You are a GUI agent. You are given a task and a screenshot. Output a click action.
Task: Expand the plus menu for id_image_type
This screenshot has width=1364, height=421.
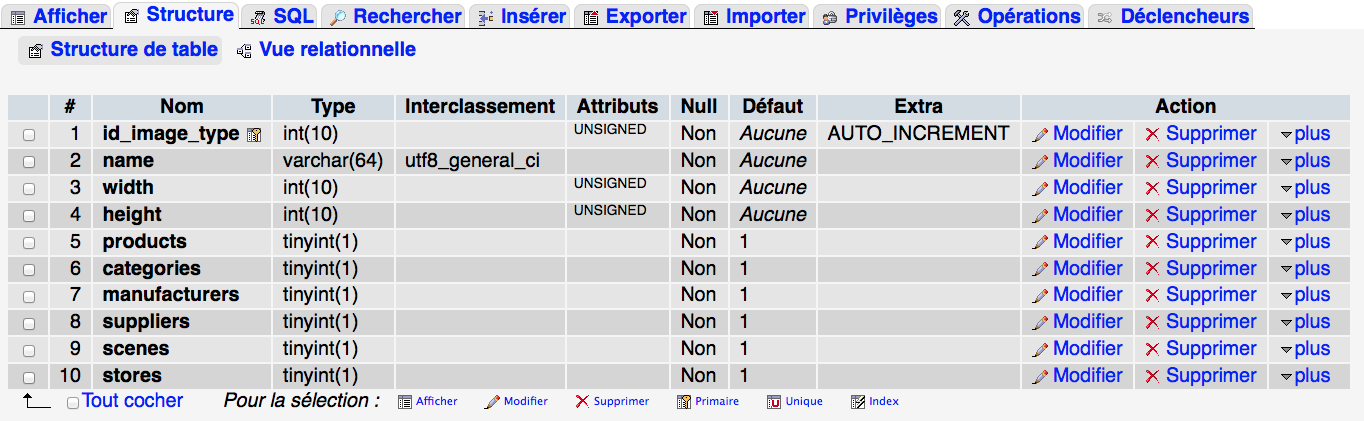[1305, 134]
